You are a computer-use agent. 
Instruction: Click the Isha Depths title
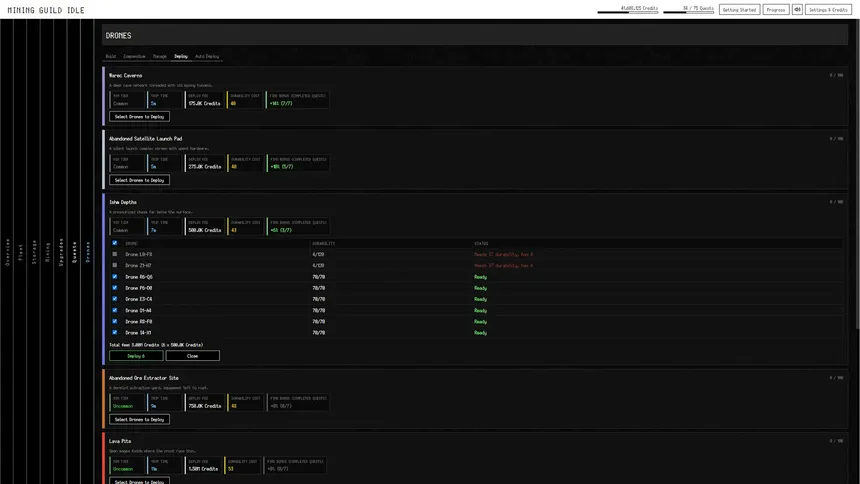123,202
